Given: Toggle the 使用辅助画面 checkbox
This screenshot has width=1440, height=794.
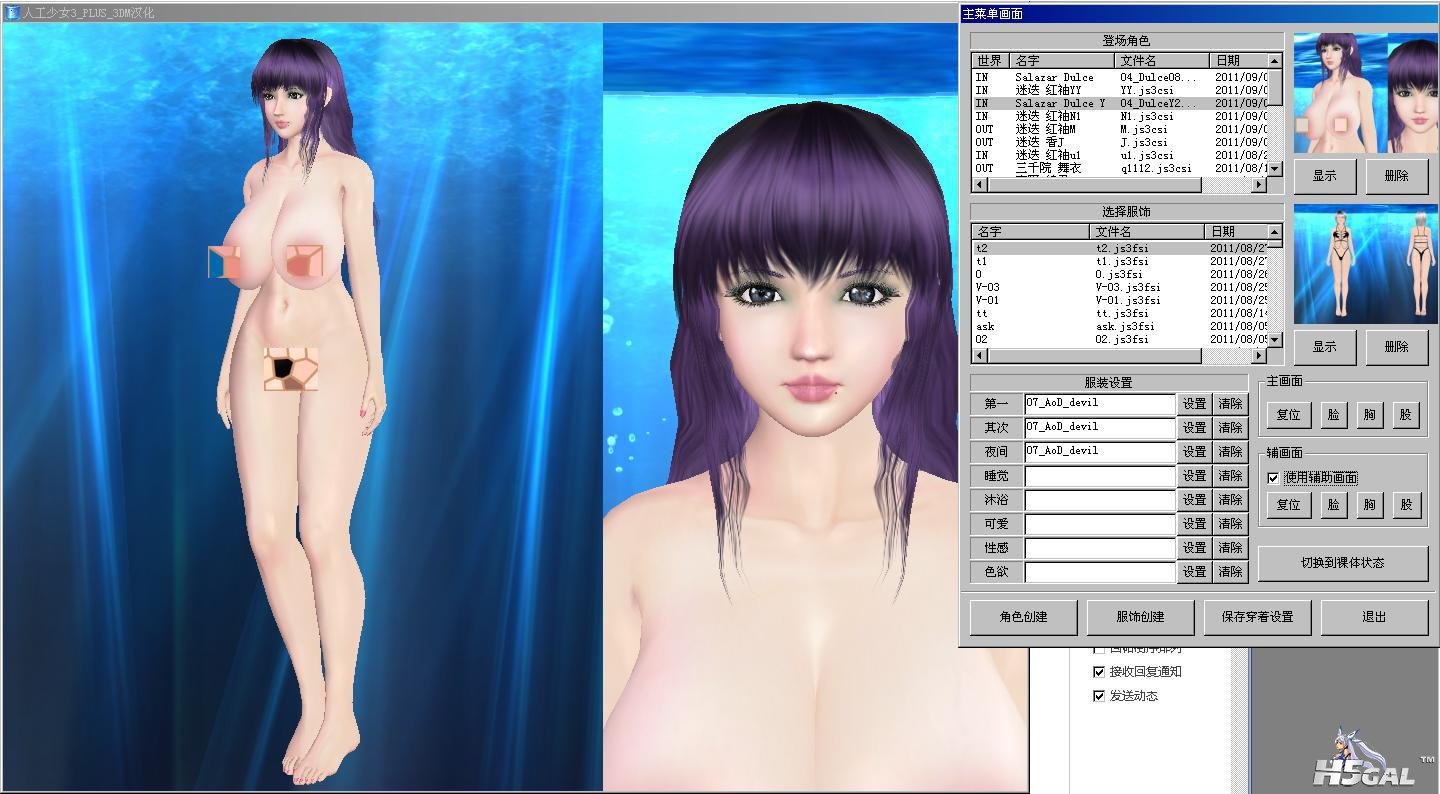Looking at the screenshot, I should tap(1273, 478).
